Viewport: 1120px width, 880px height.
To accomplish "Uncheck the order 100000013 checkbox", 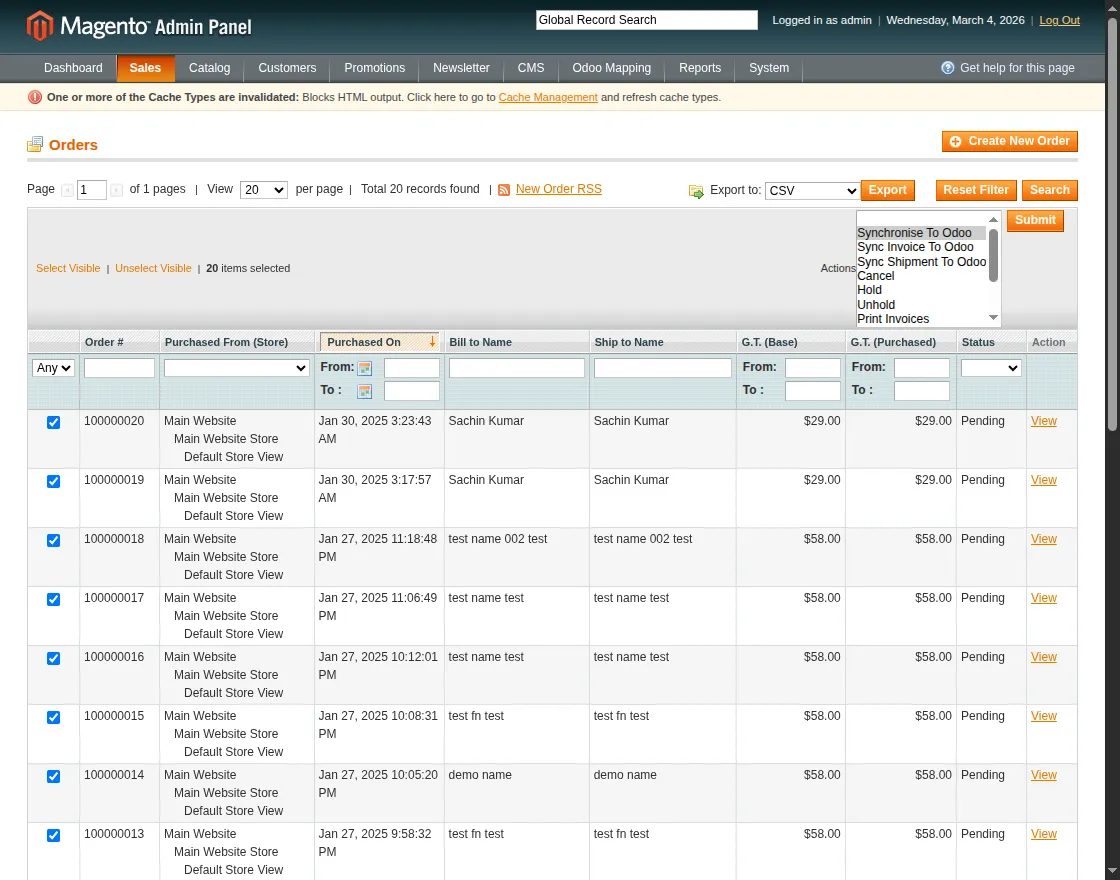I will [54, 835].
